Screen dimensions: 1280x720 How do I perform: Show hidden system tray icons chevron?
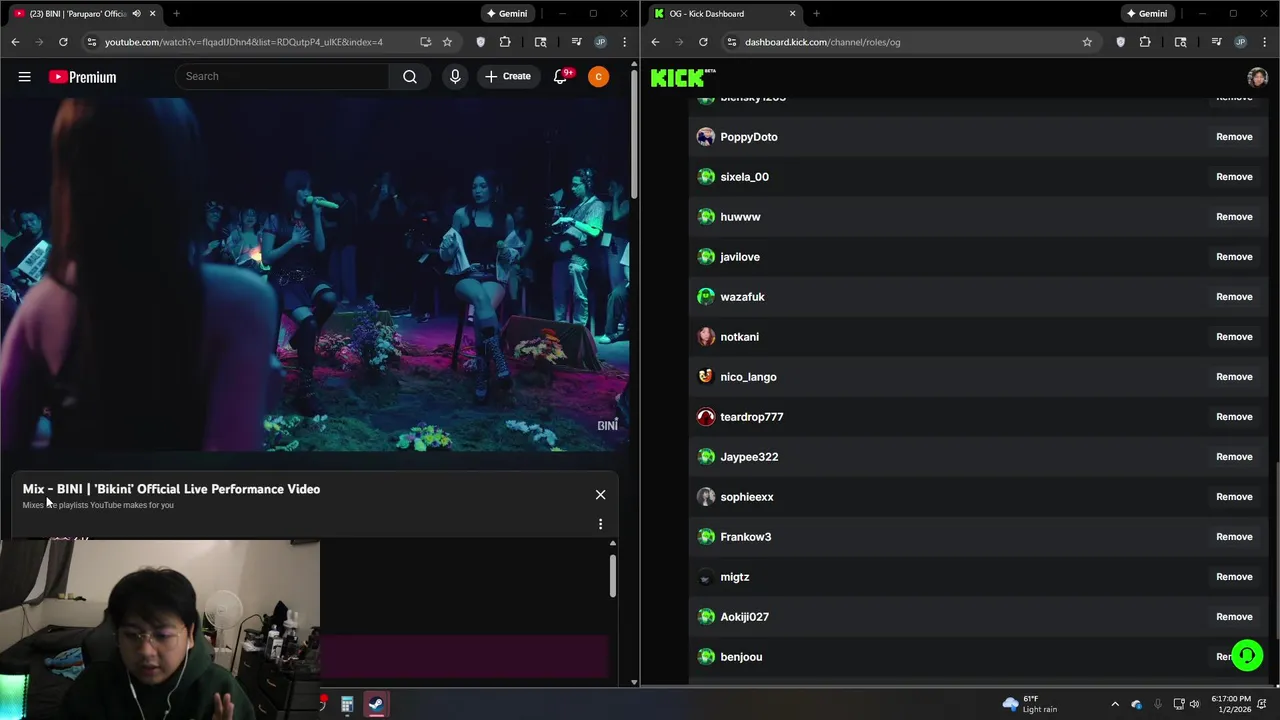(1115, 704)
